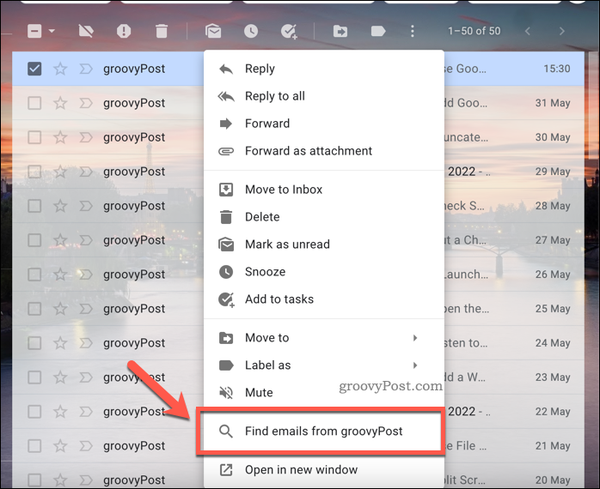Select the 29 May email checkbox
This screenshot has width=600, height=489.
[34, 171]
